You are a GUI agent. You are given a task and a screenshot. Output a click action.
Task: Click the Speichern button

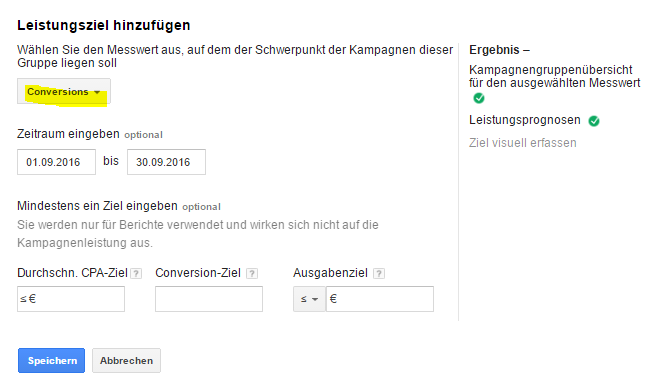tap(52, 360)
